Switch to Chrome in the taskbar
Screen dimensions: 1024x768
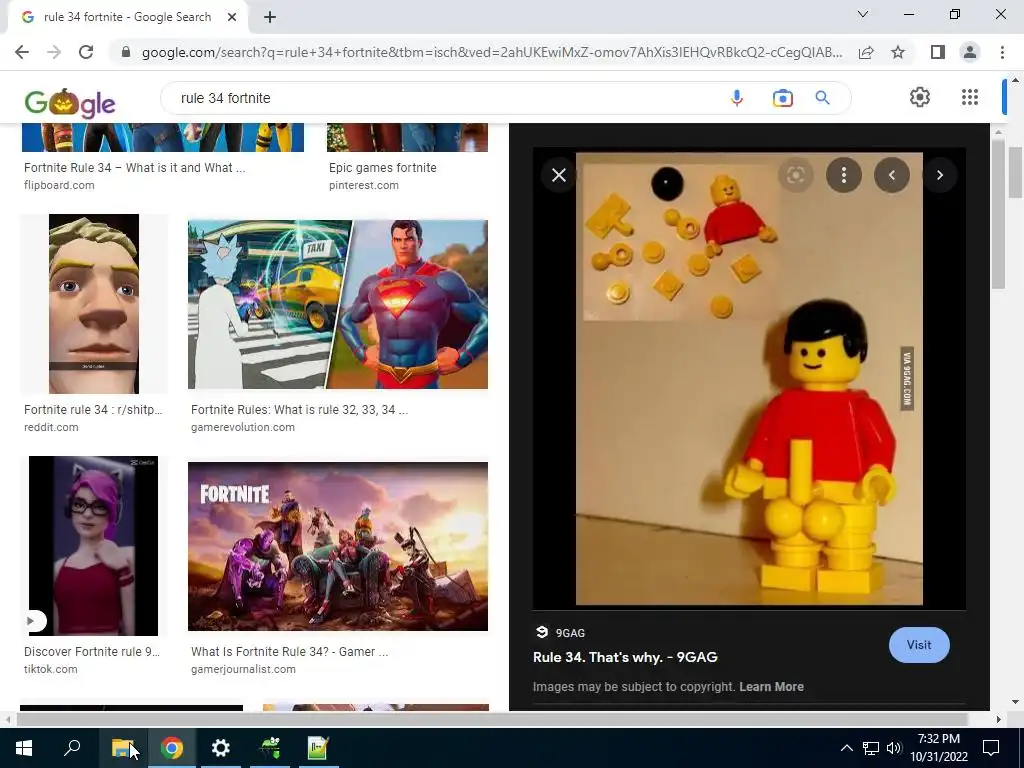172,748
